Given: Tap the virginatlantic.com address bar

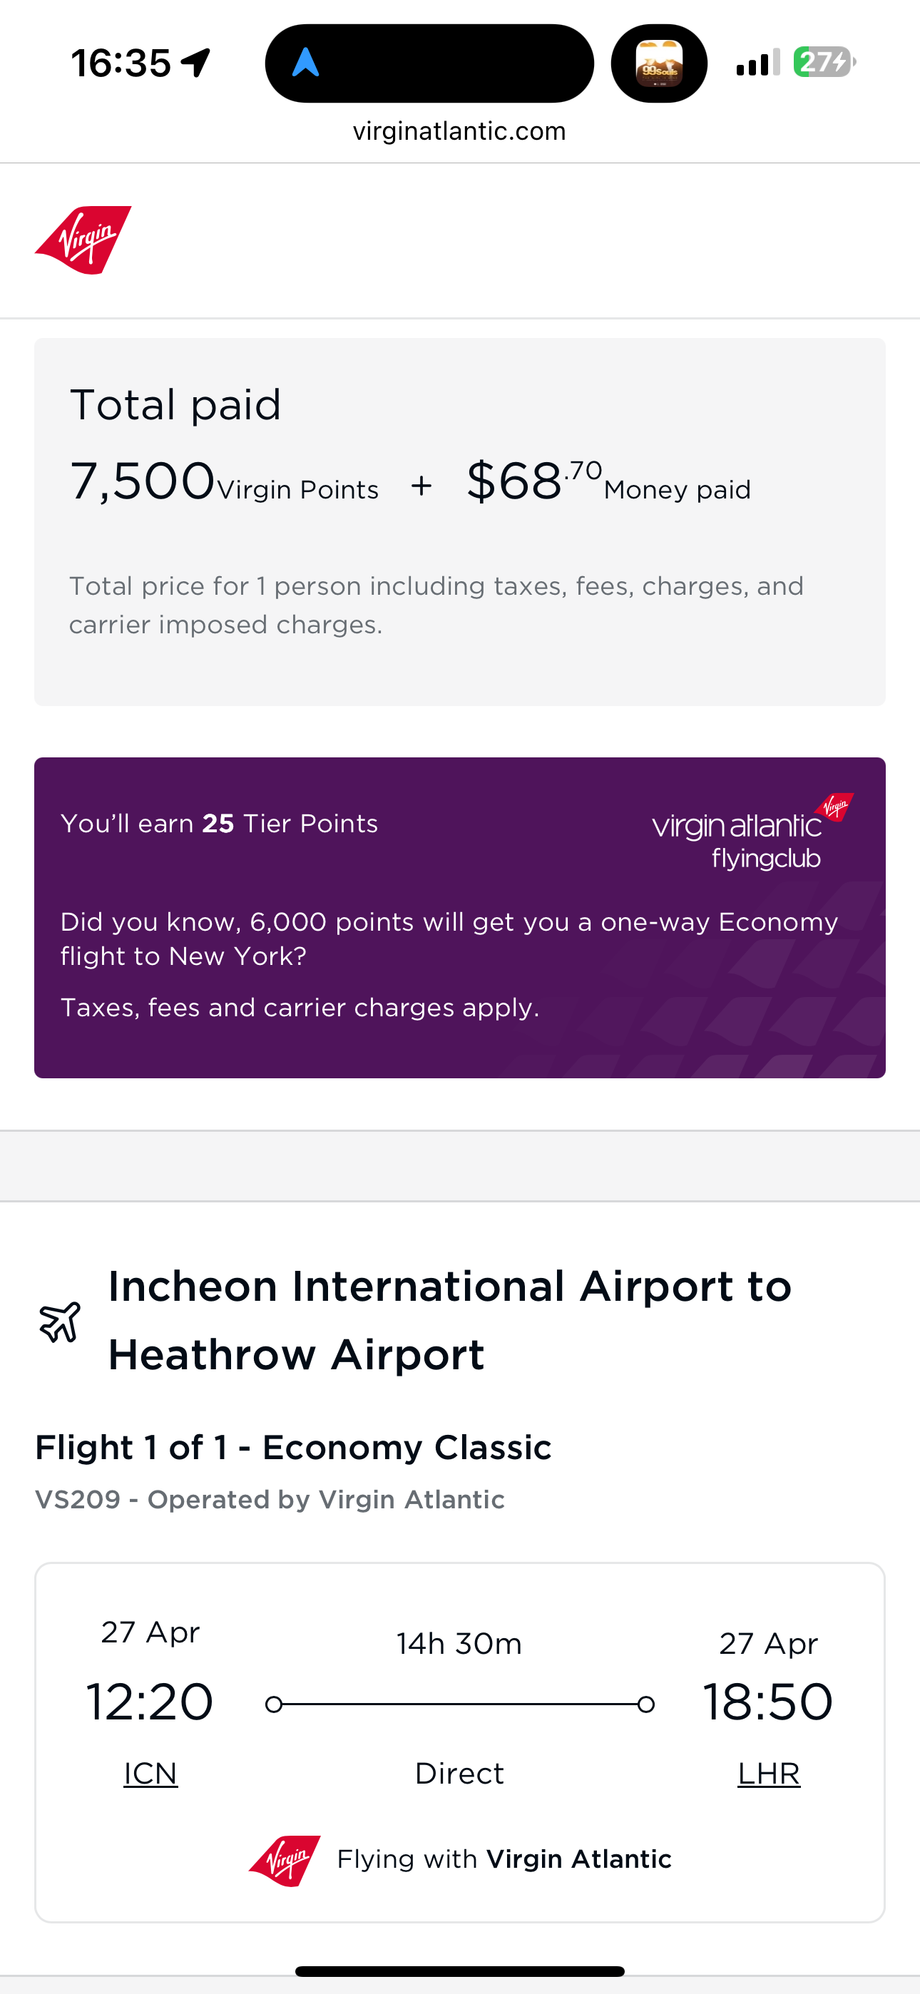Looking at the screenshot, I should tap(459, 131).
